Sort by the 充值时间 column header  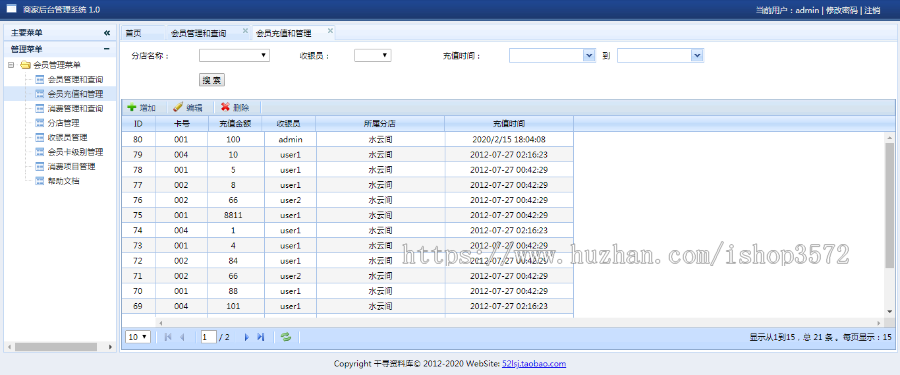(x=509, y=123)
